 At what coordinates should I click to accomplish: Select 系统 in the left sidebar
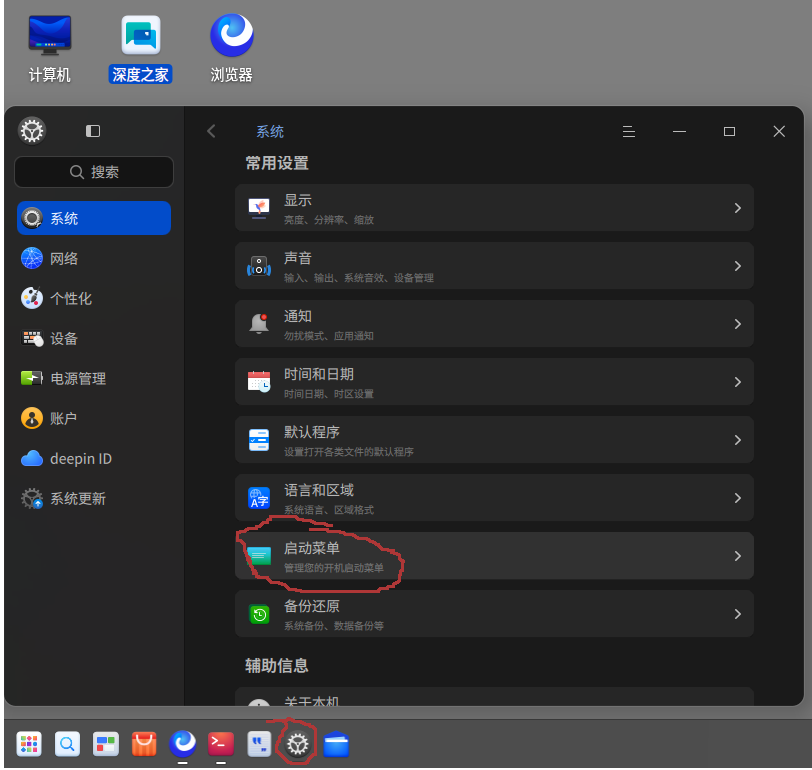click(94, 218)
